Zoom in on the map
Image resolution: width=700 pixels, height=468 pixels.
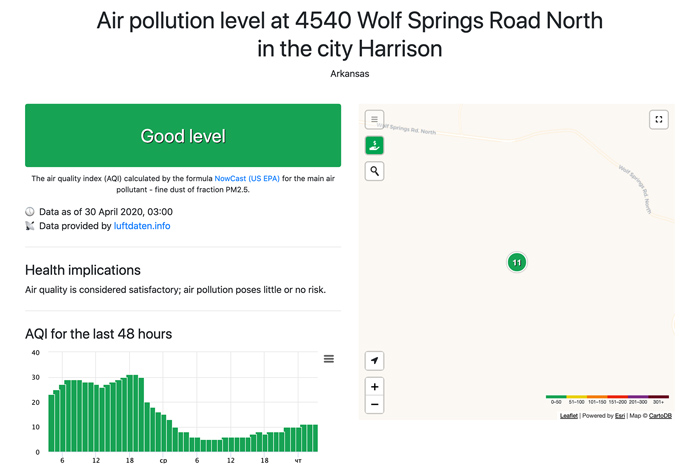374,386
